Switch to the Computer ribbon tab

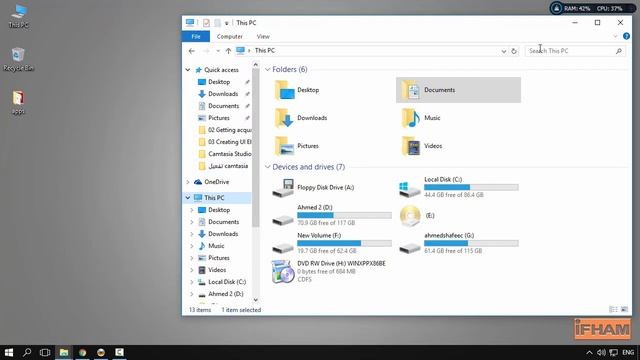(229, 36)
